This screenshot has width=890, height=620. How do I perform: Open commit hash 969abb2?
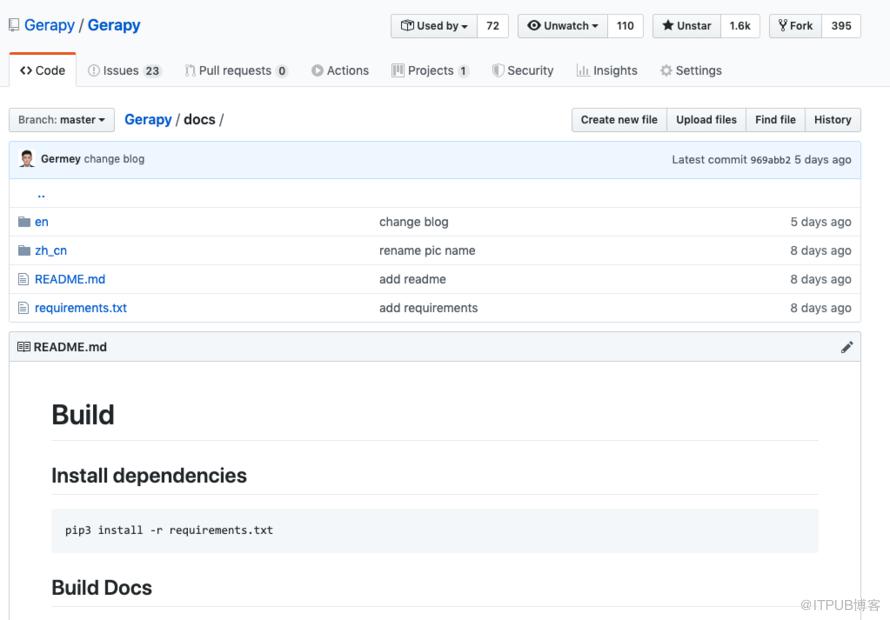point(770,160)
